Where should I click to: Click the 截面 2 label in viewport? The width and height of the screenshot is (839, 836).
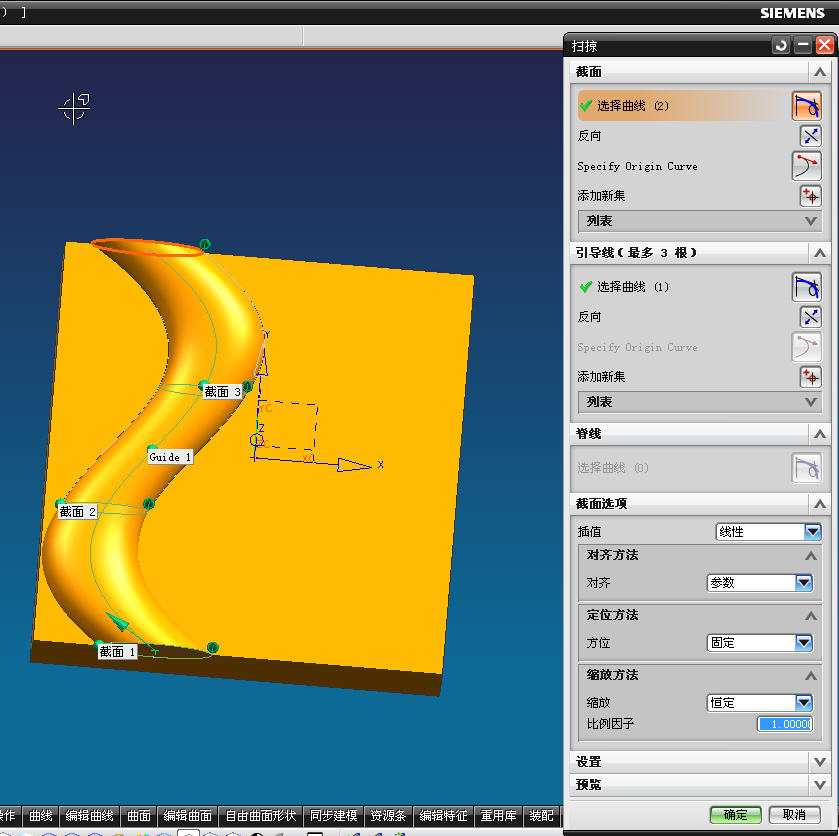[78, 512]
